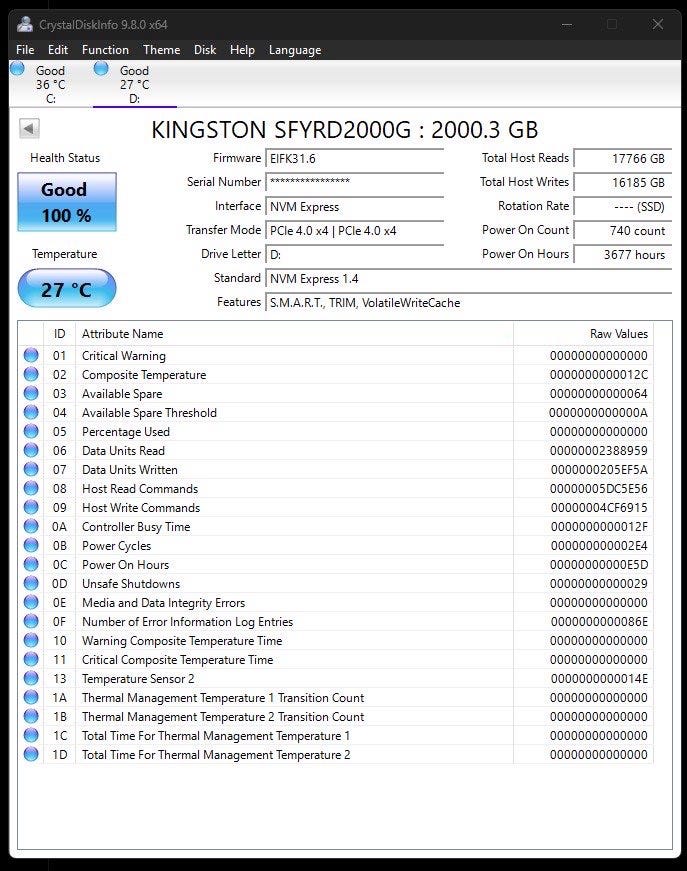Click Total Host Reads value 17766 GB
This screenshot has height=871, width=687.
[623, 158]
